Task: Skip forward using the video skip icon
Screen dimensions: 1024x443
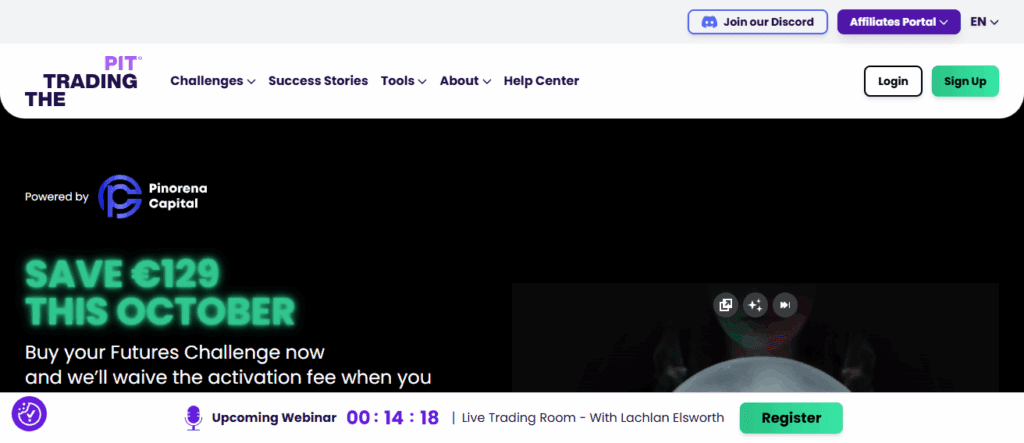Action: [785, 305]
